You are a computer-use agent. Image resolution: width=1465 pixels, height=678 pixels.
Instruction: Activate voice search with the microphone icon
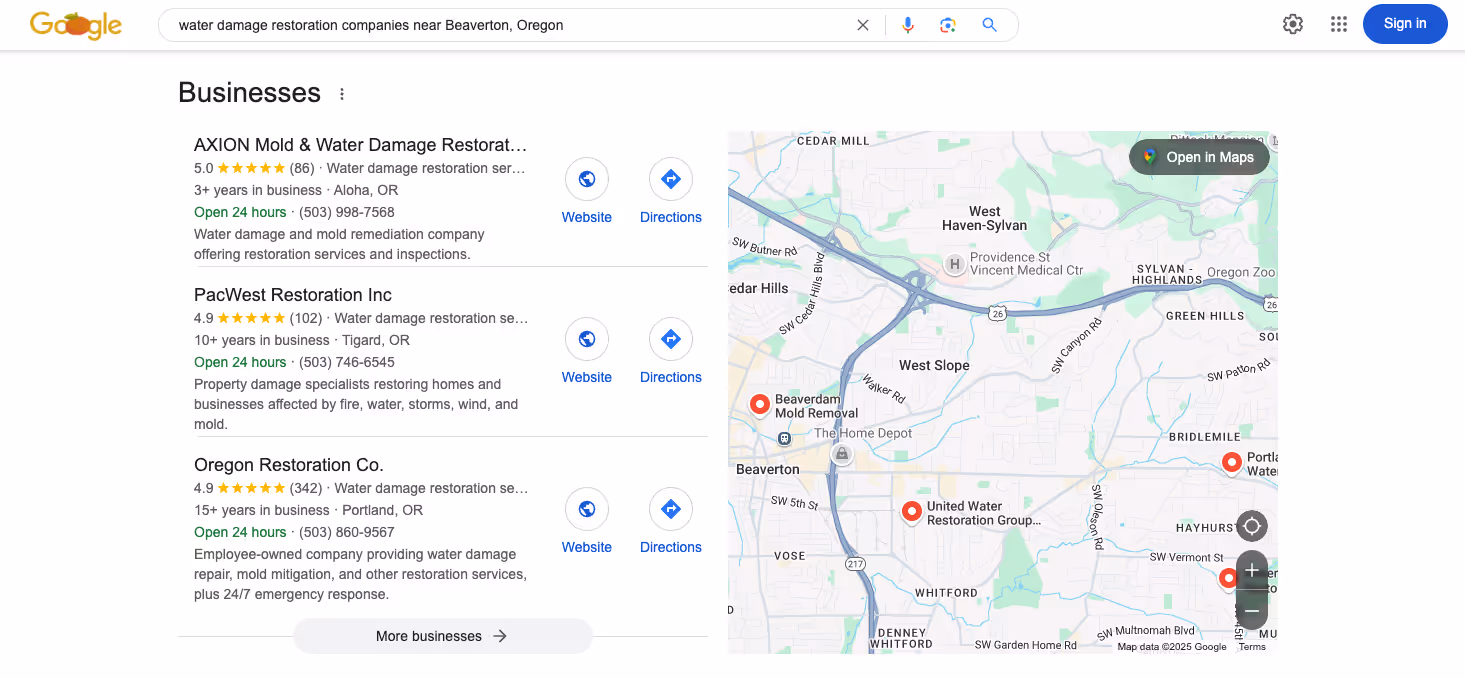click(907, 24)
